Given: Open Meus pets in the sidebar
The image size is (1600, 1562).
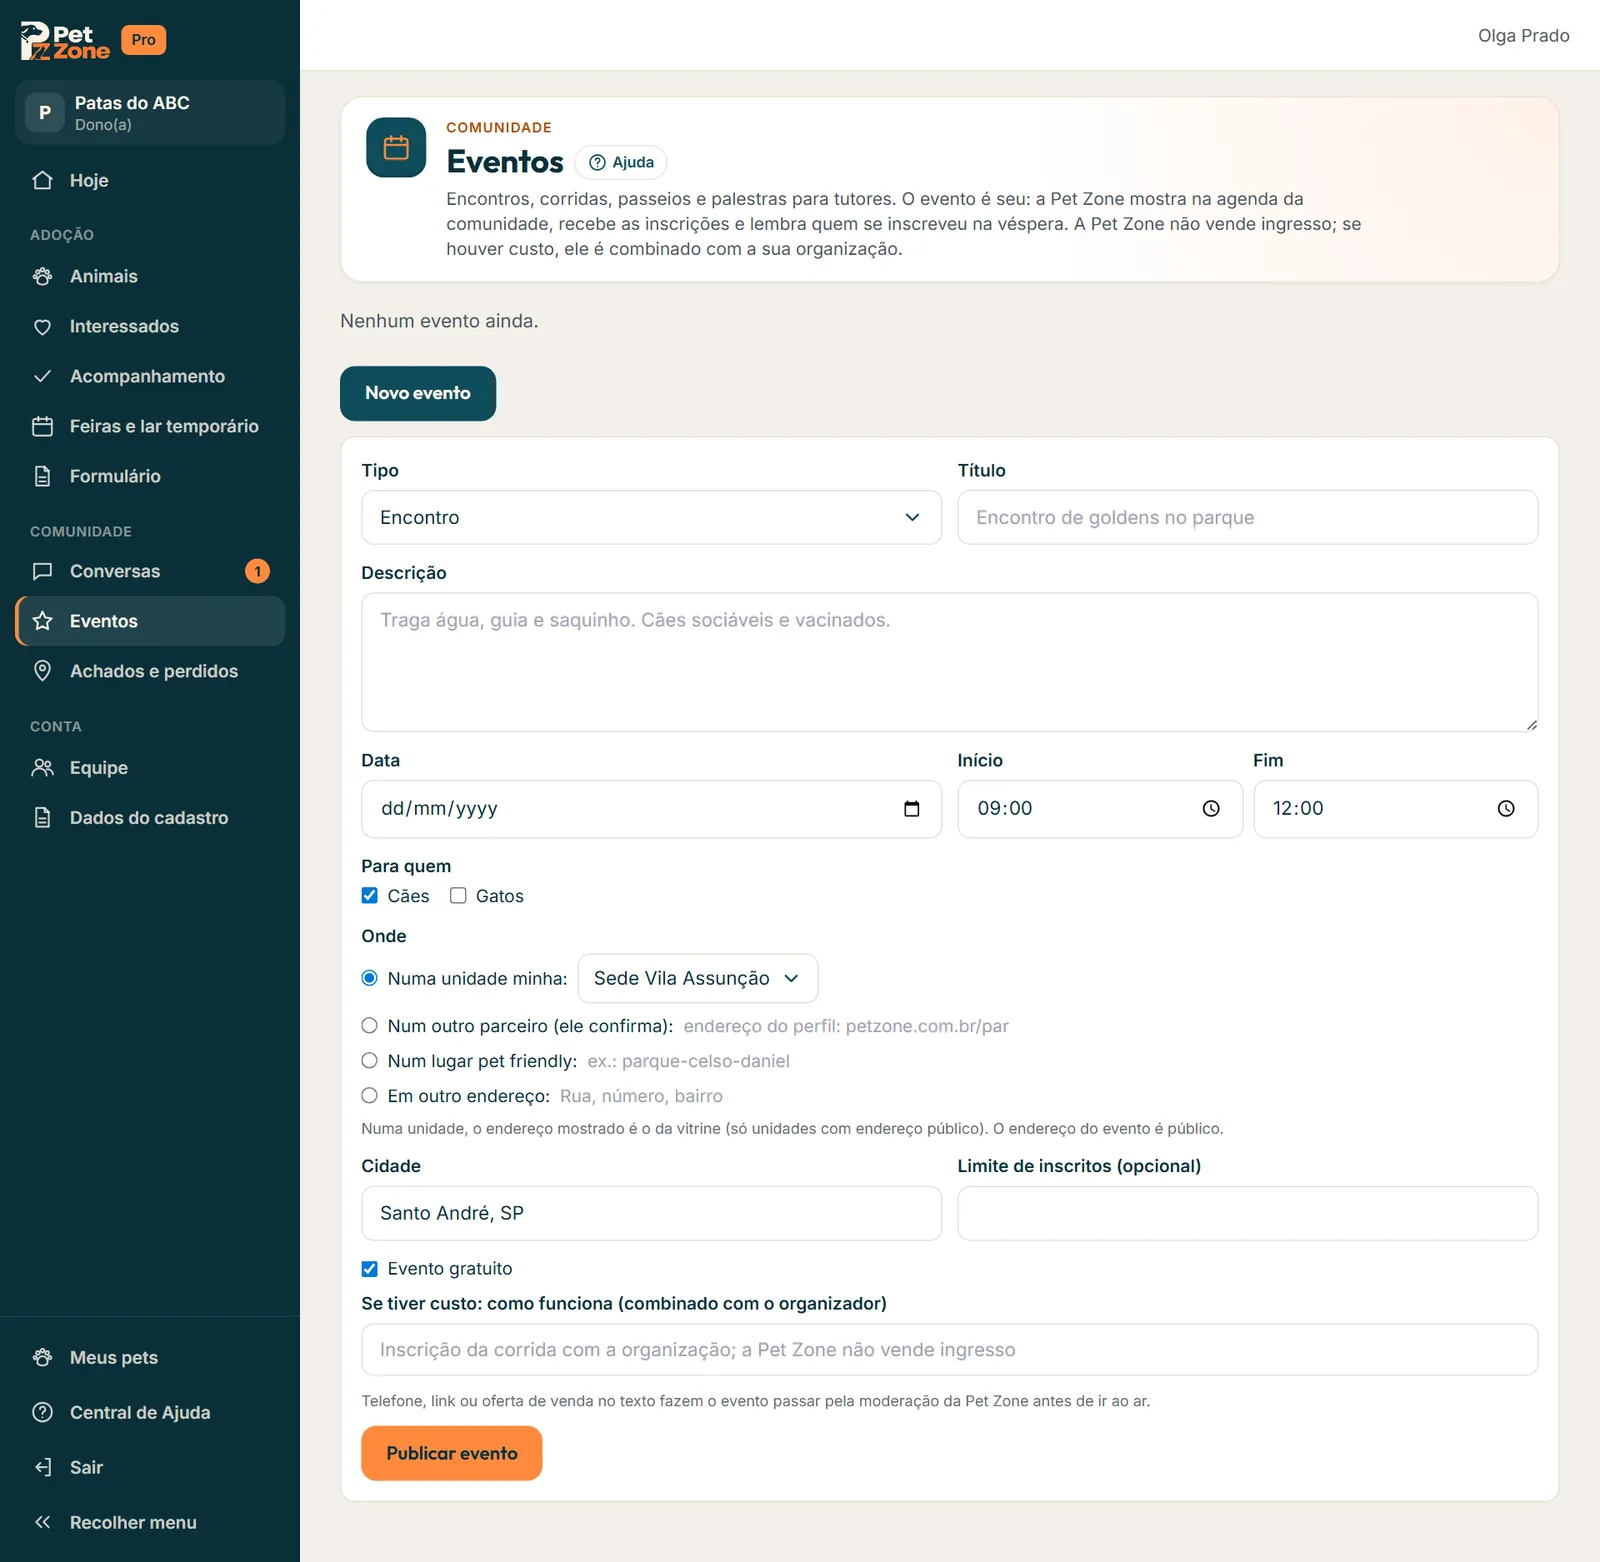Looking at the screenshot, I should click(x=150, y=1357).
